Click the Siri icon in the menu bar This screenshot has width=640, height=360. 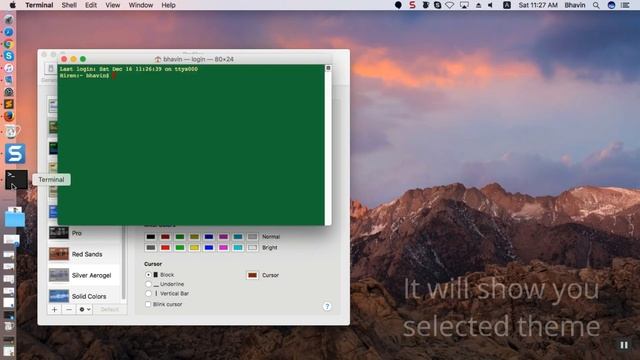[x=611, y=5]
